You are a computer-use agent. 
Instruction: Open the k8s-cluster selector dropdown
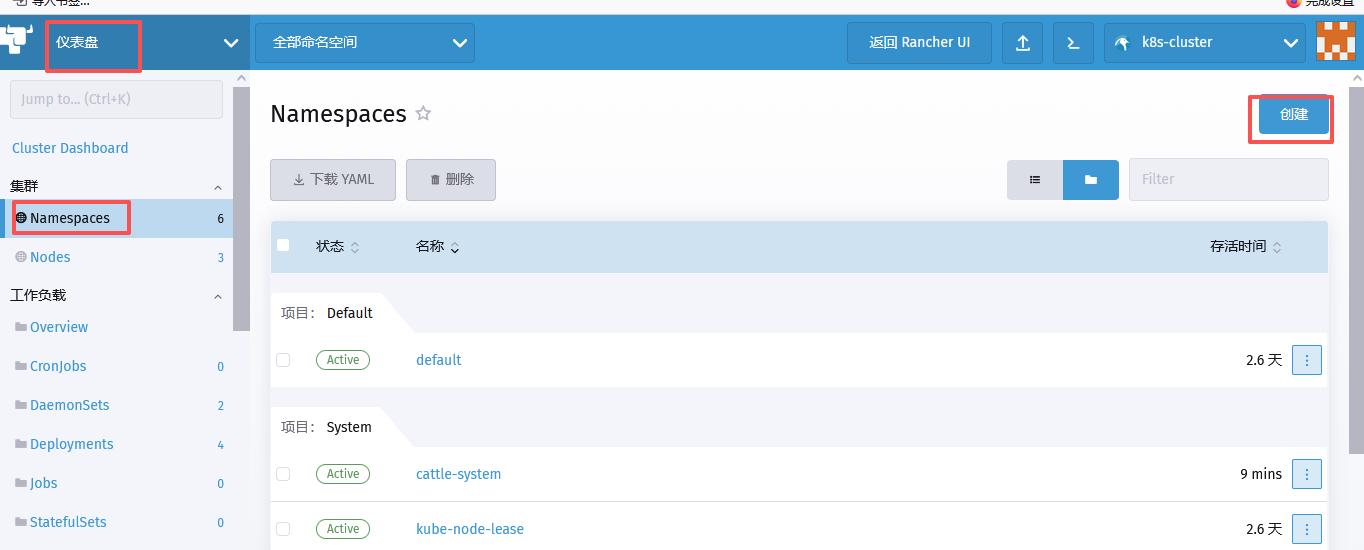(x=1204, y=43)
